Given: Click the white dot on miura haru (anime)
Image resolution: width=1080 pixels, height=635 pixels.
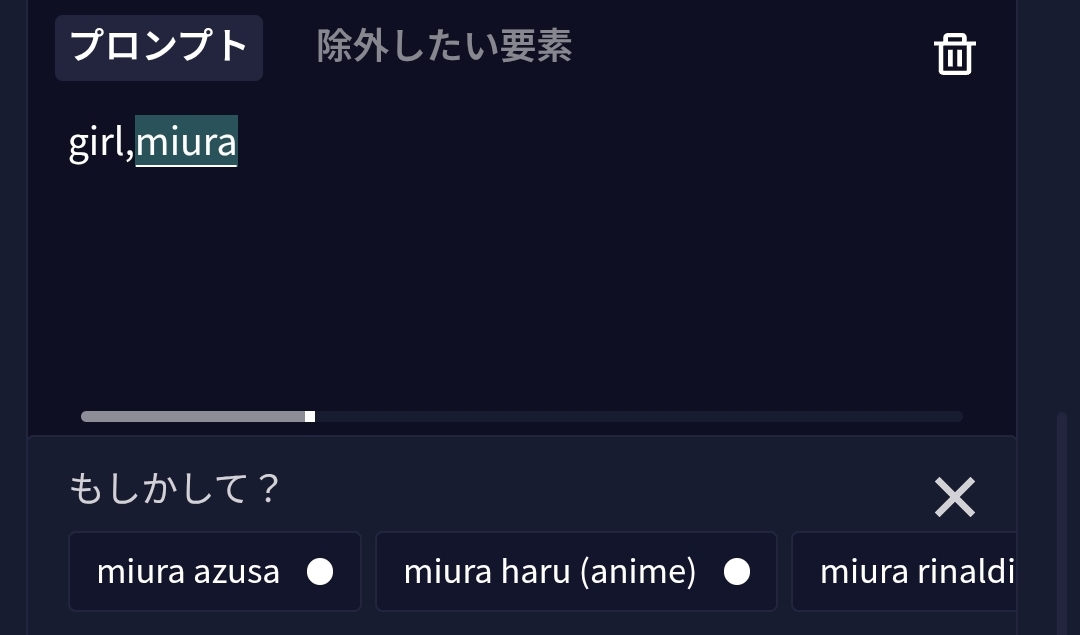Looking at the screenshot, I should (736, 572).
